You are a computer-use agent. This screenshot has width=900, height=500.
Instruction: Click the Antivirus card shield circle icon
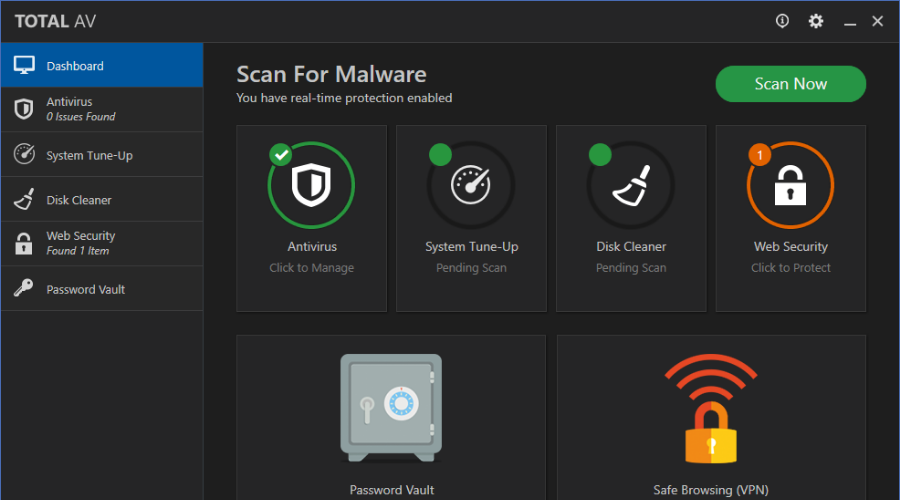coord(311,185)
